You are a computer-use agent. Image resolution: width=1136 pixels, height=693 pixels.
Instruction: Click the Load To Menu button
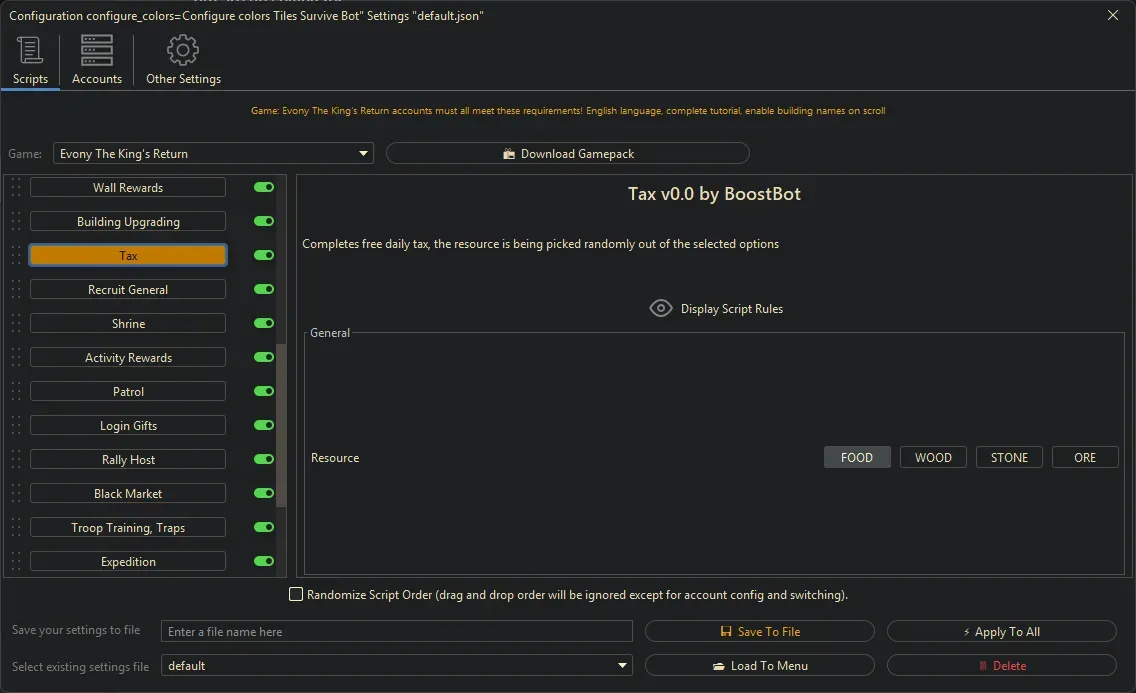(x=760, y=665)
